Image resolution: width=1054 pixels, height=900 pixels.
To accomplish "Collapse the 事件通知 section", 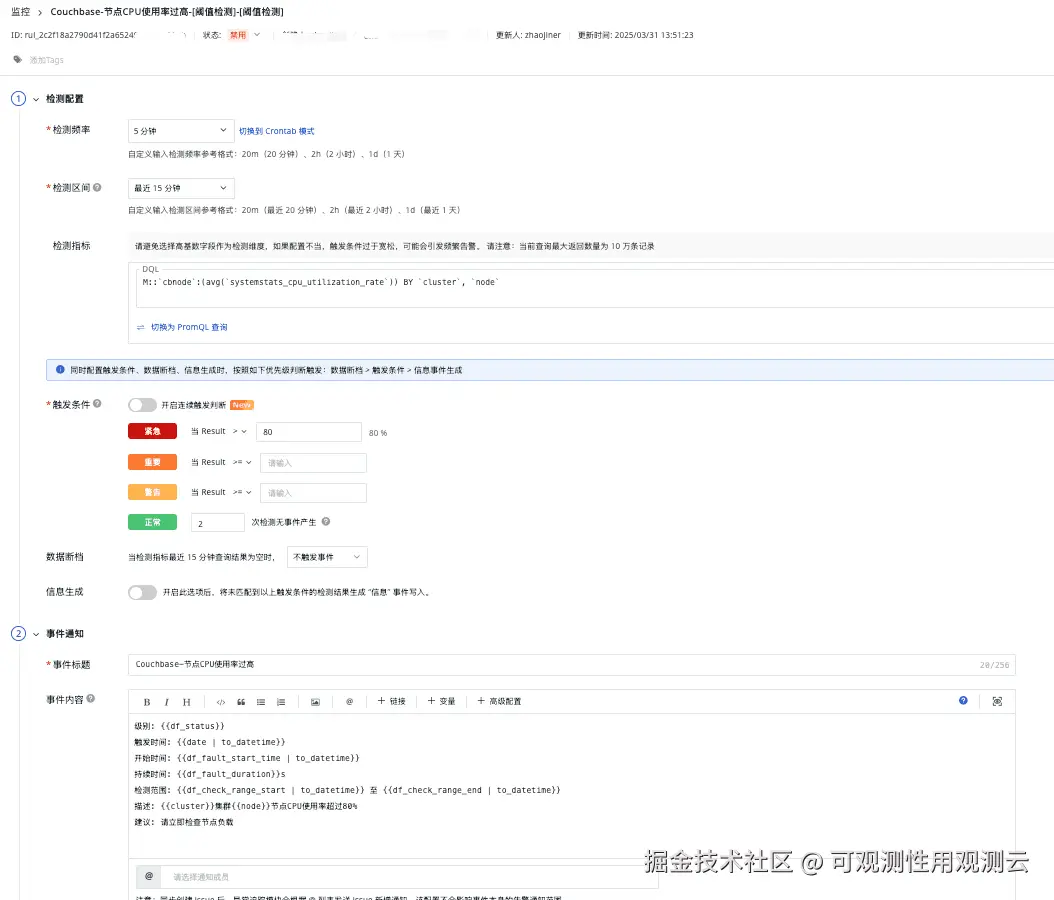I will [x=36, y=635].
